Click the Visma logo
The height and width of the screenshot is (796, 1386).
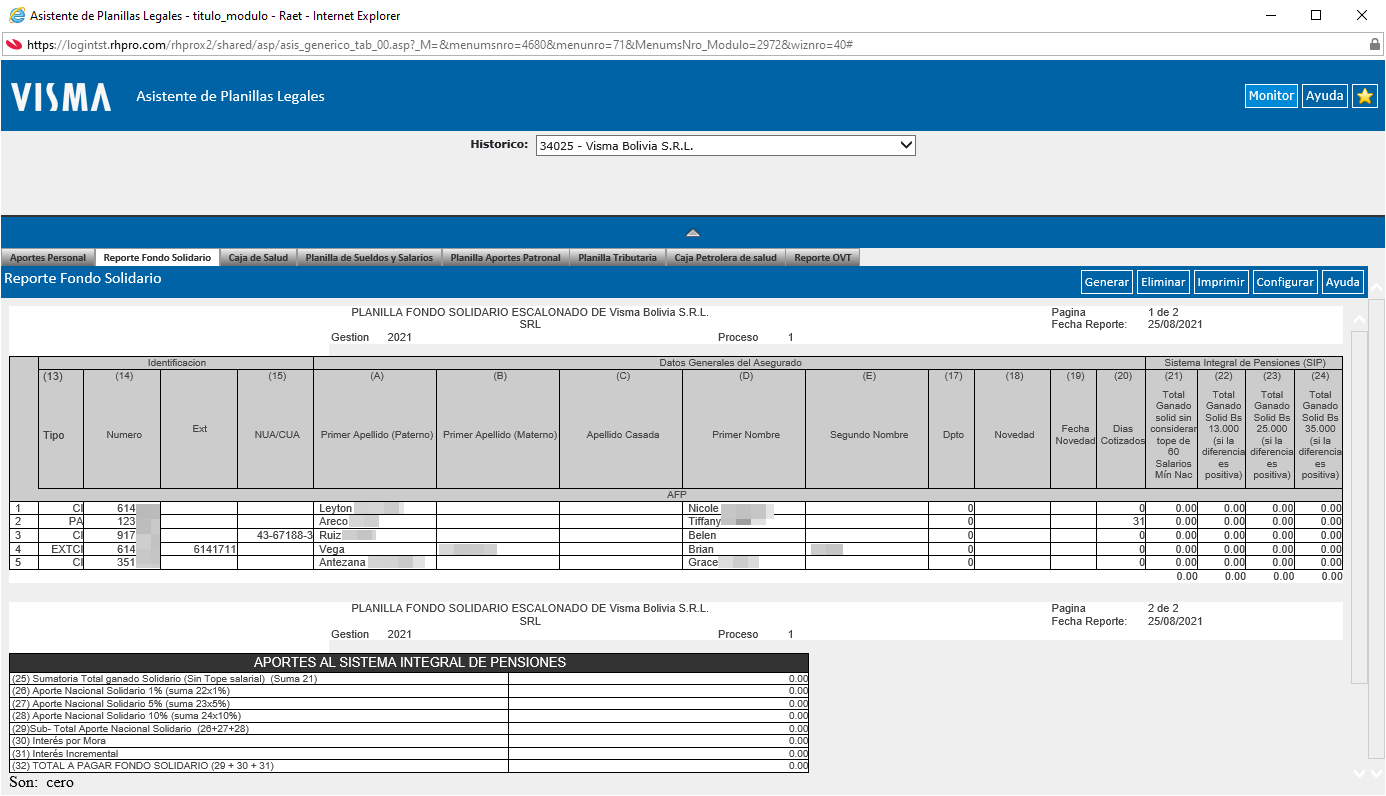61,97
